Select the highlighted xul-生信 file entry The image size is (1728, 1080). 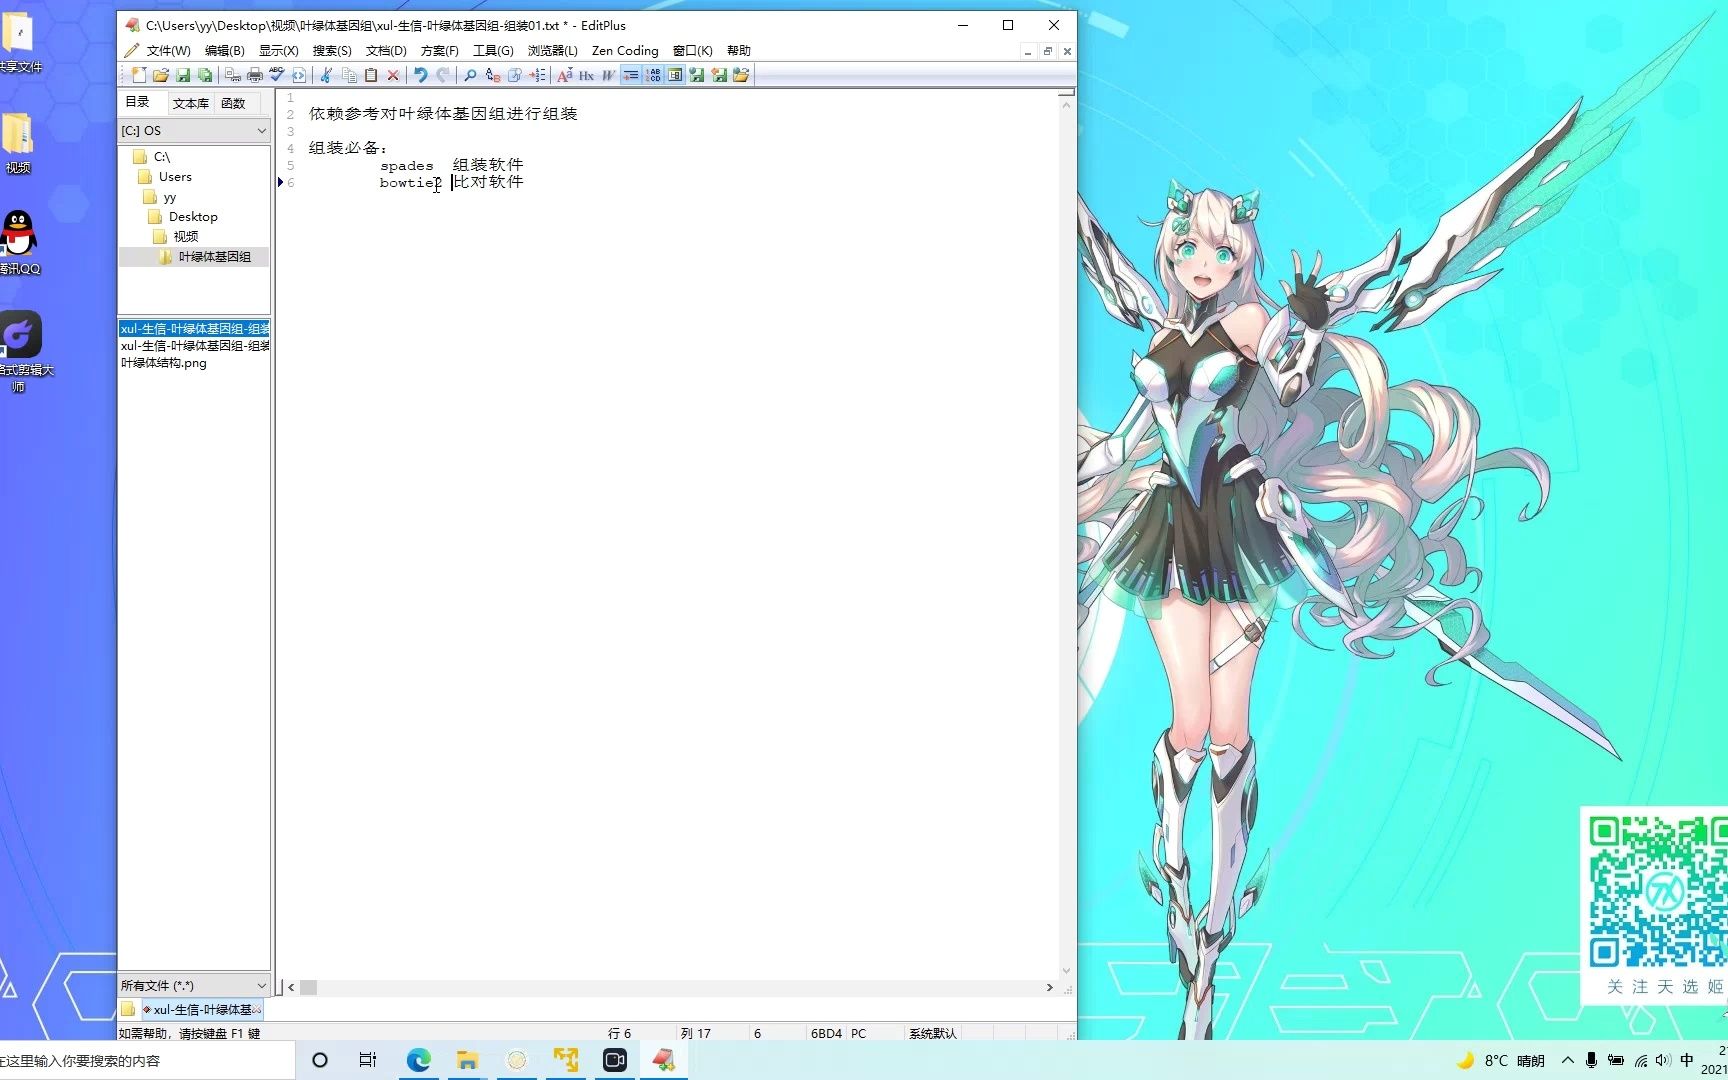point(194,329)
